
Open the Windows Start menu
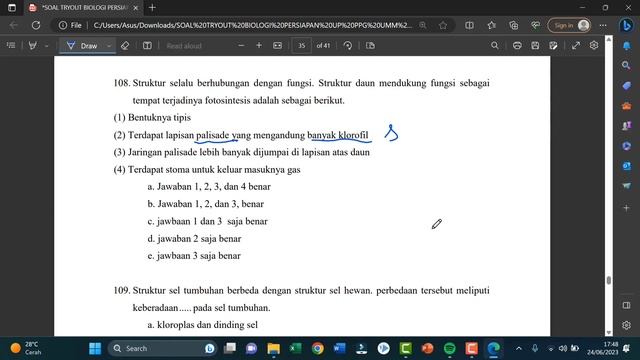click(95, 349)
